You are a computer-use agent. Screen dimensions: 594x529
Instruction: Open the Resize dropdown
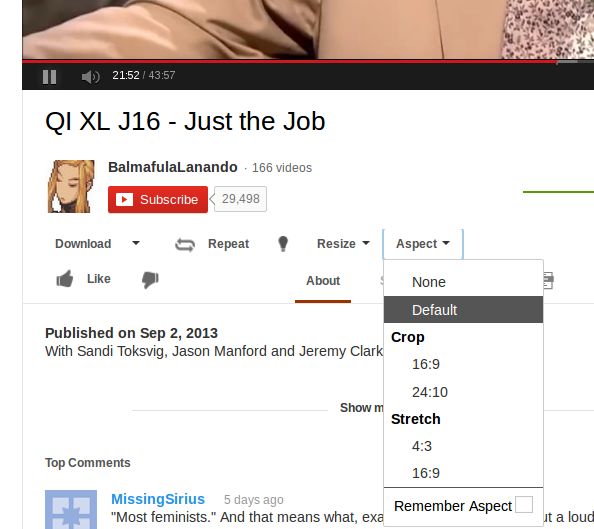343,244
